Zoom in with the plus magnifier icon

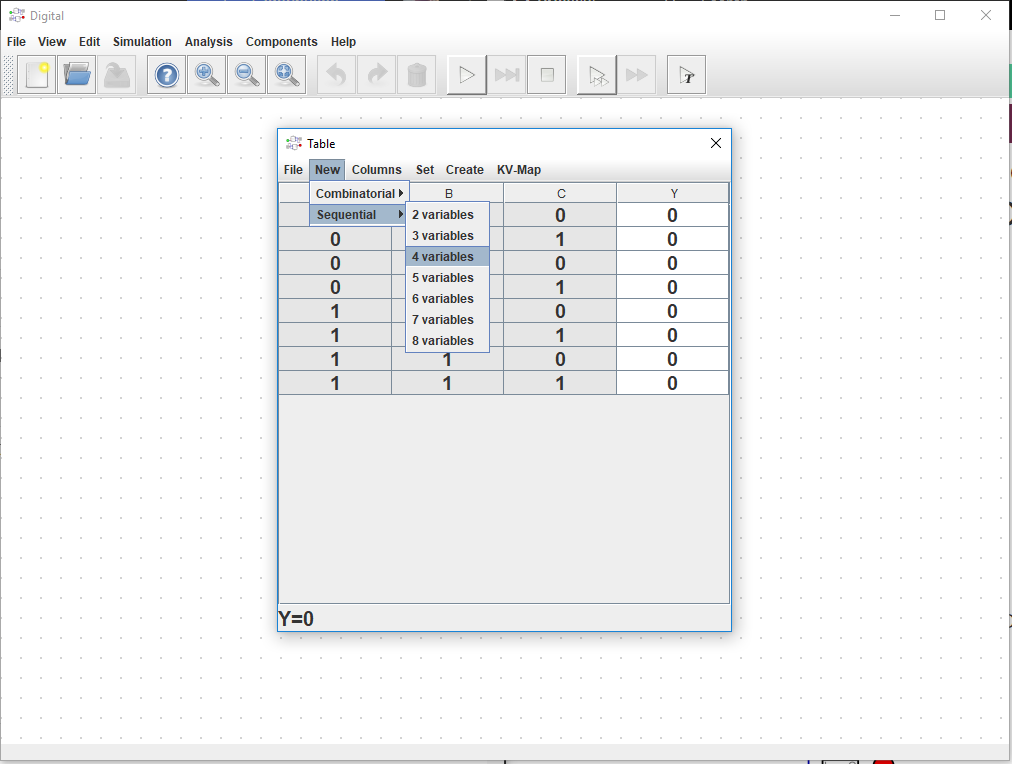pyautogui.click(x=207, y=75)
